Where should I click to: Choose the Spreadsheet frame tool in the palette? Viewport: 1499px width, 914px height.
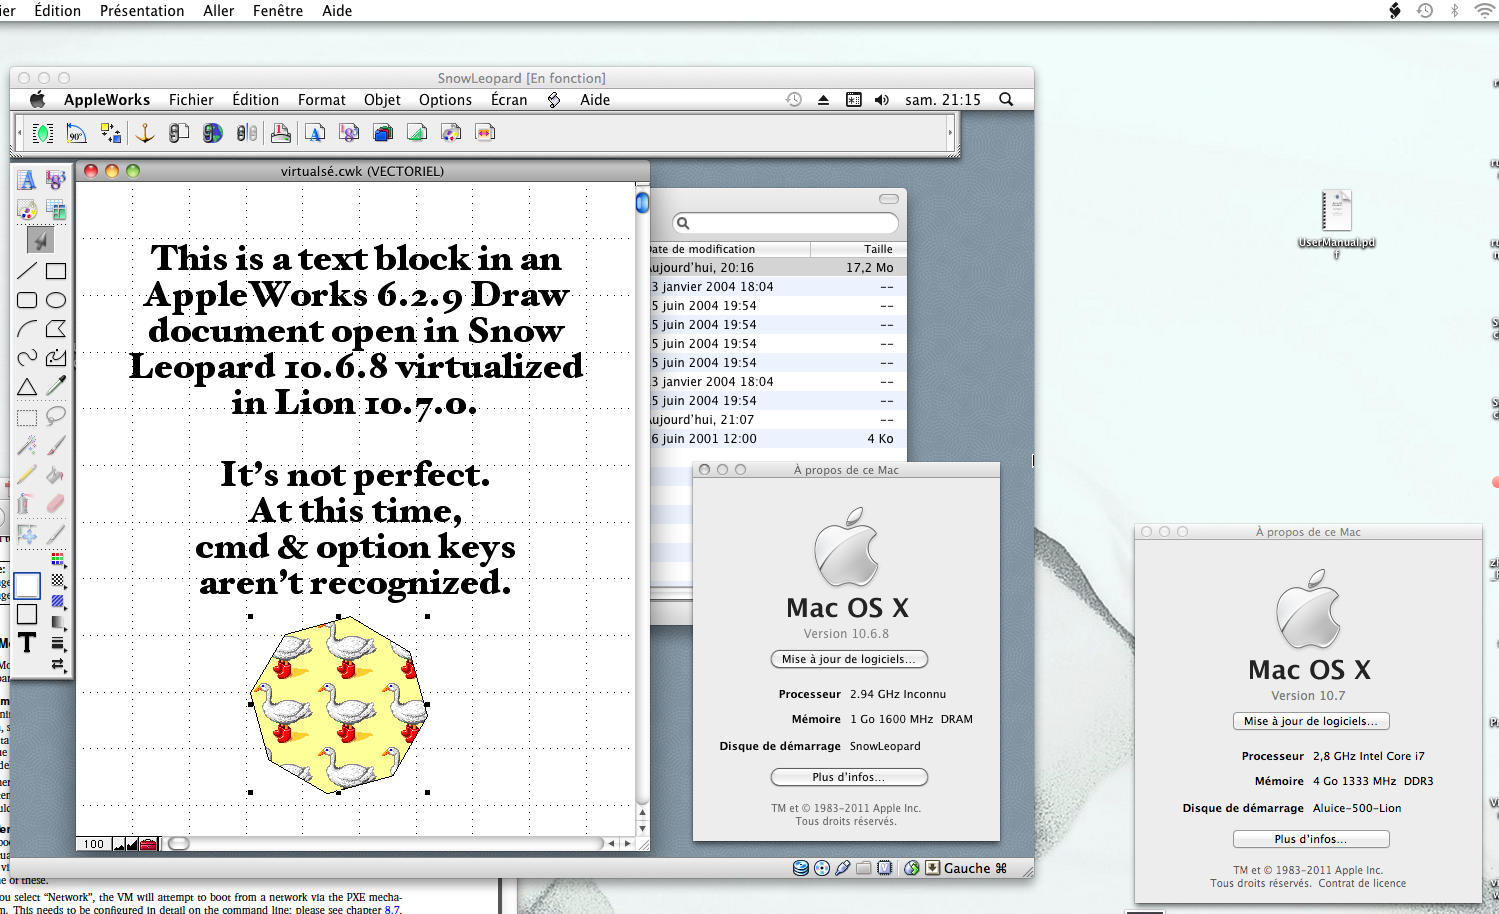coord(56,180)
